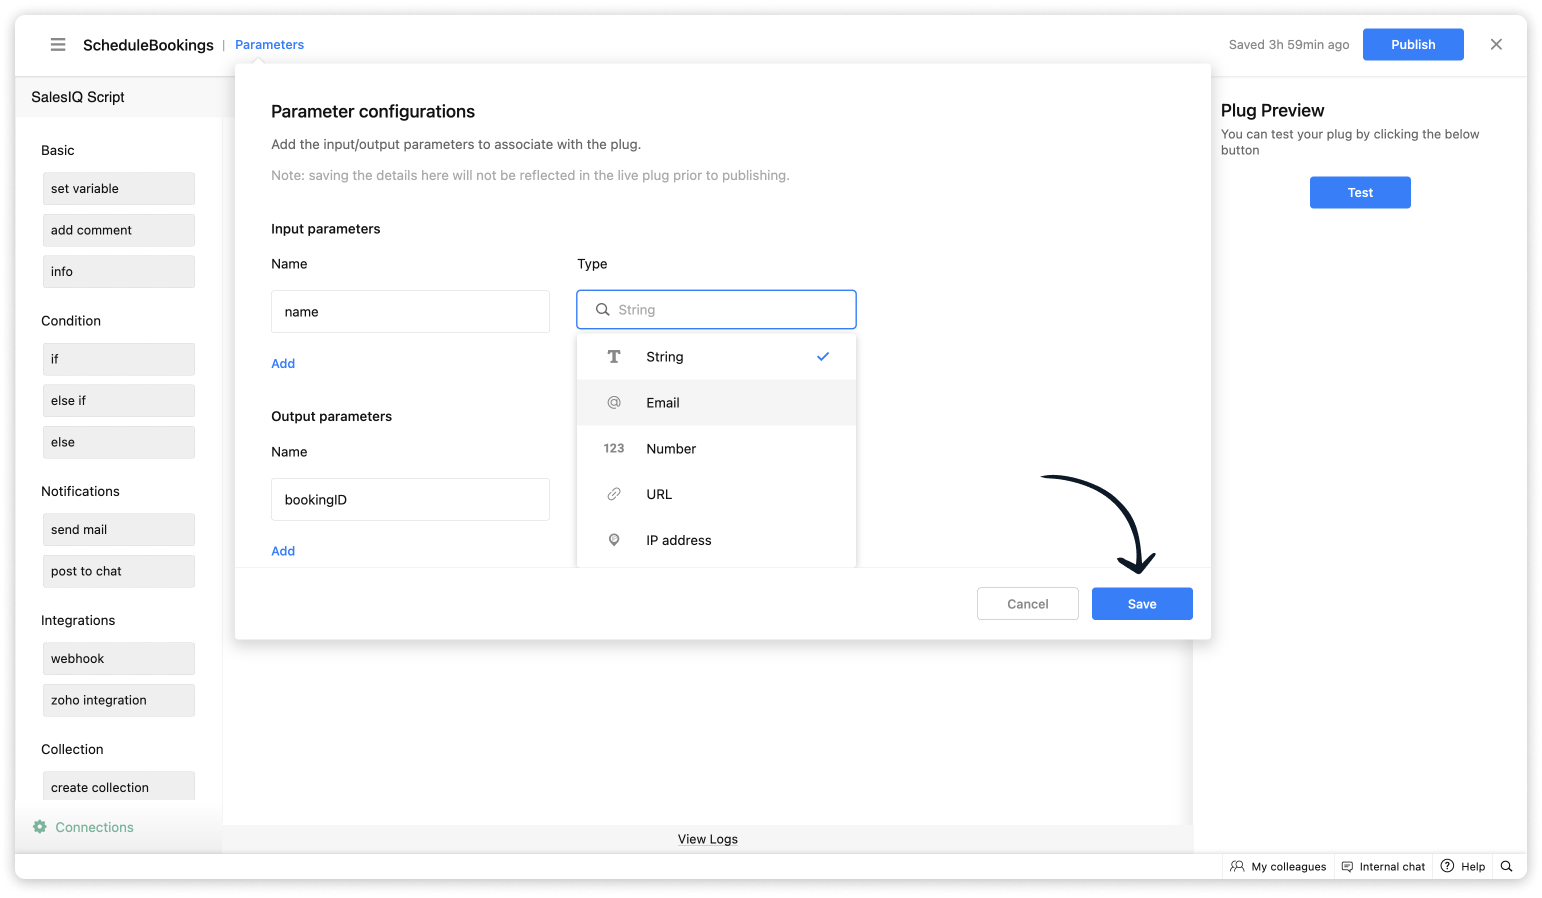Click the Type search field
The width and height of the screenshot is (1542, 898).
[x=716, y=310]
